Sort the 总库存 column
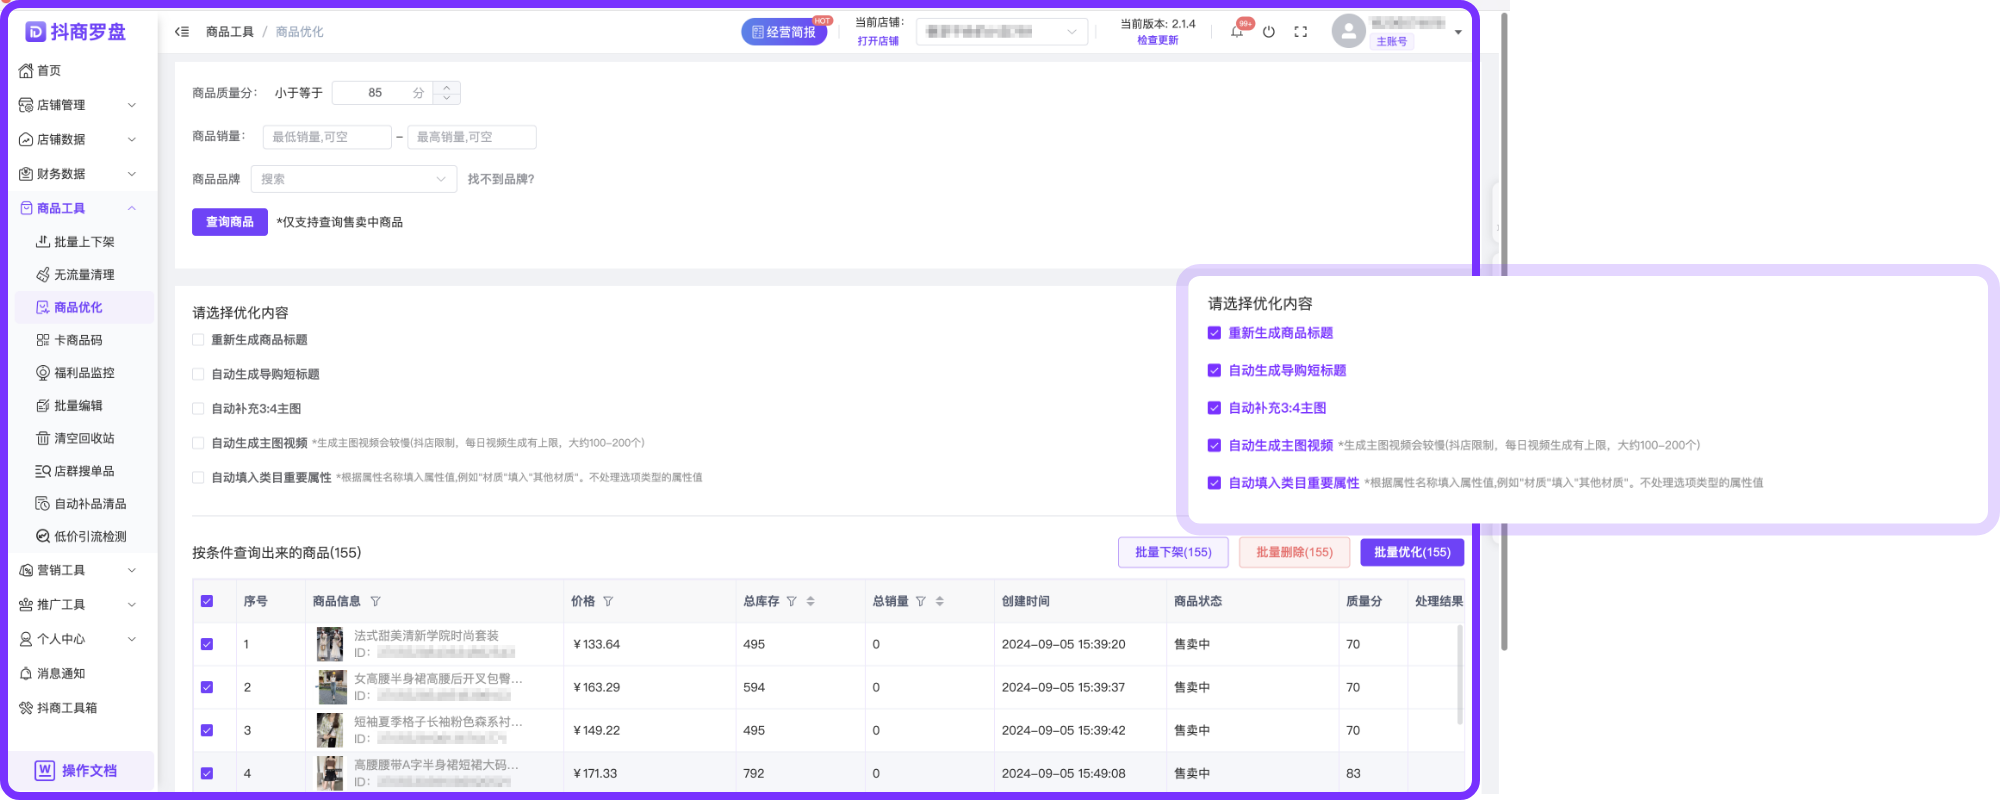2000x800 pixels. click(811, 602)
